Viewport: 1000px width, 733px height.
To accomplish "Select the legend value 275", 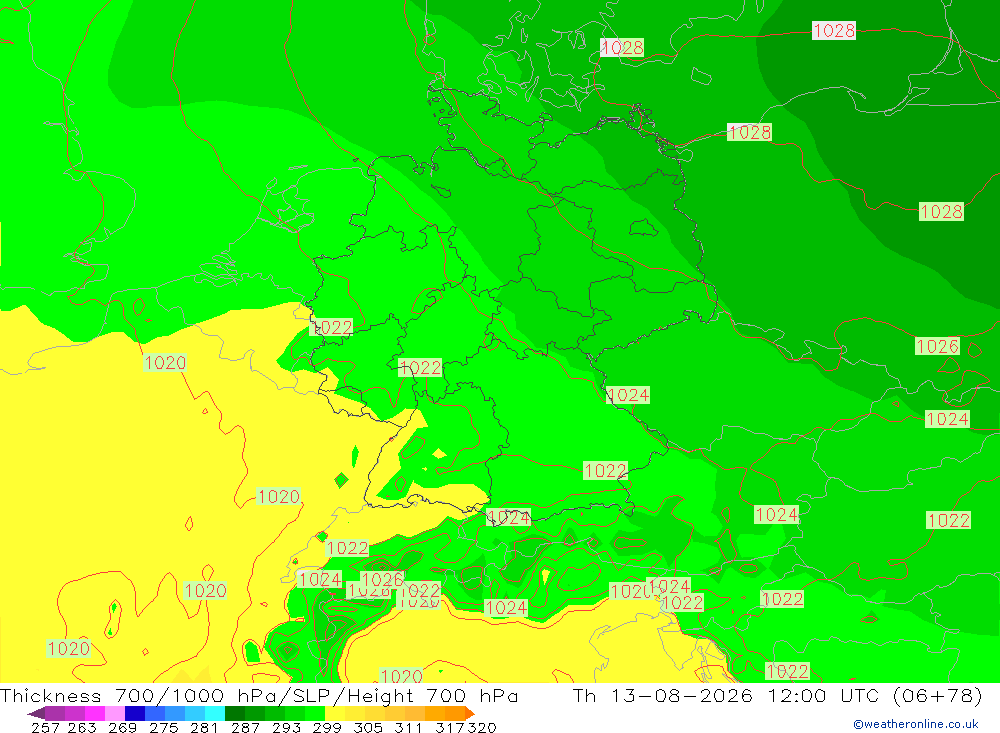I will (x=163, y=727).
